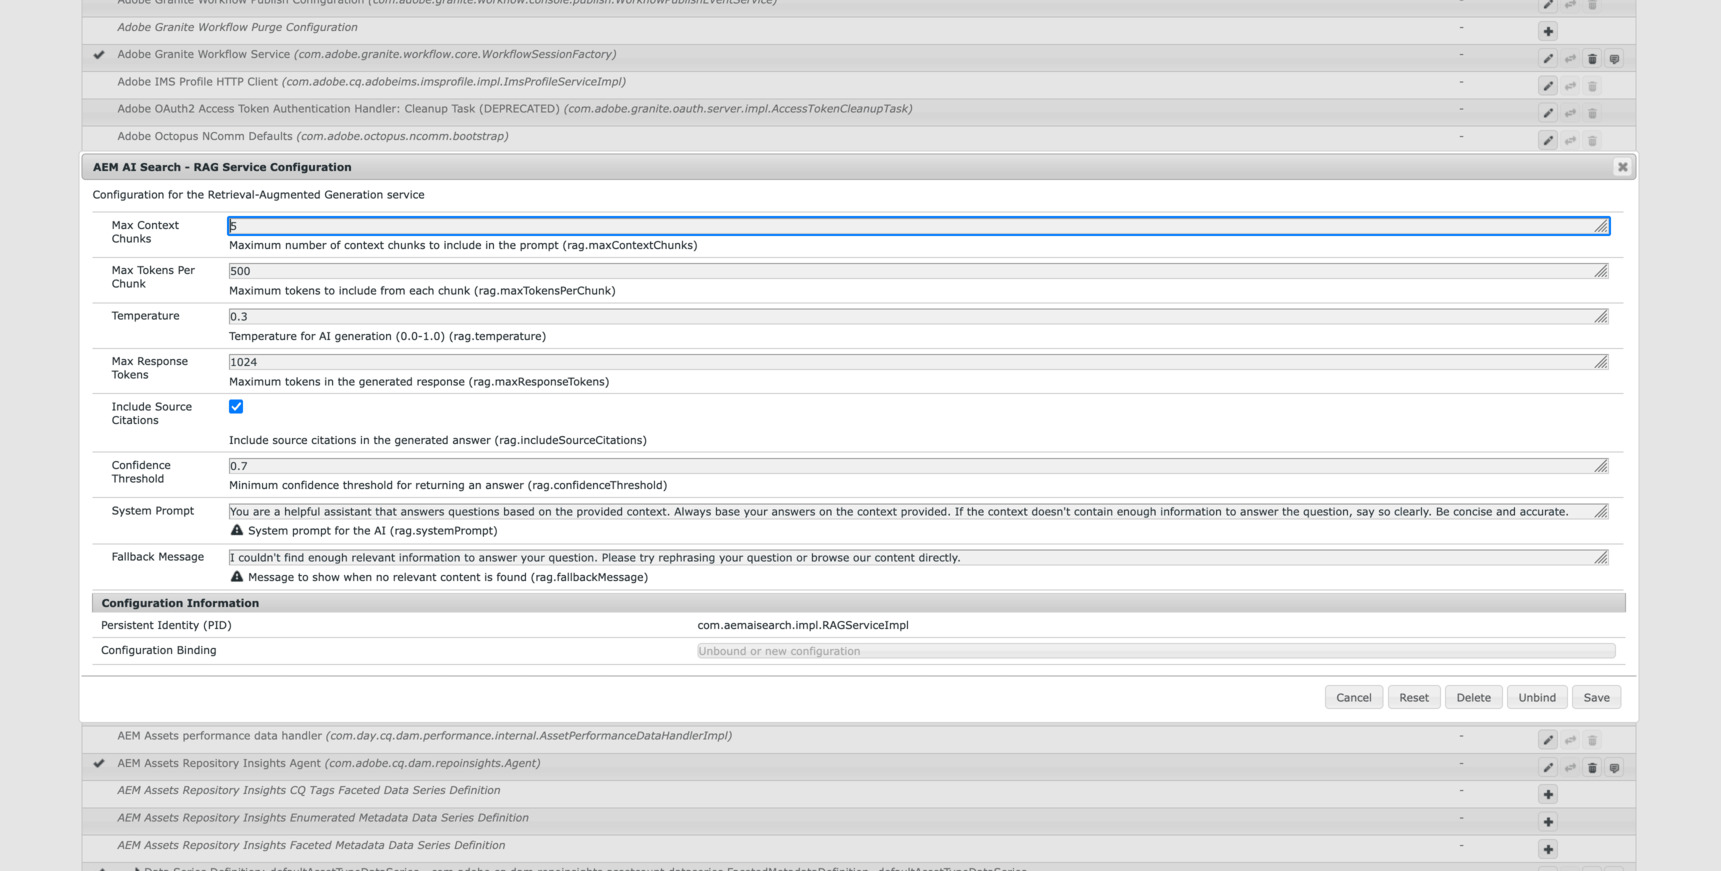The width and height of the screenshot is (1721, 871).
Task: Click the greyed trash icon for OAuth2 Cleanup Task
Action: pyautogui.click(x=1592, y=113)
